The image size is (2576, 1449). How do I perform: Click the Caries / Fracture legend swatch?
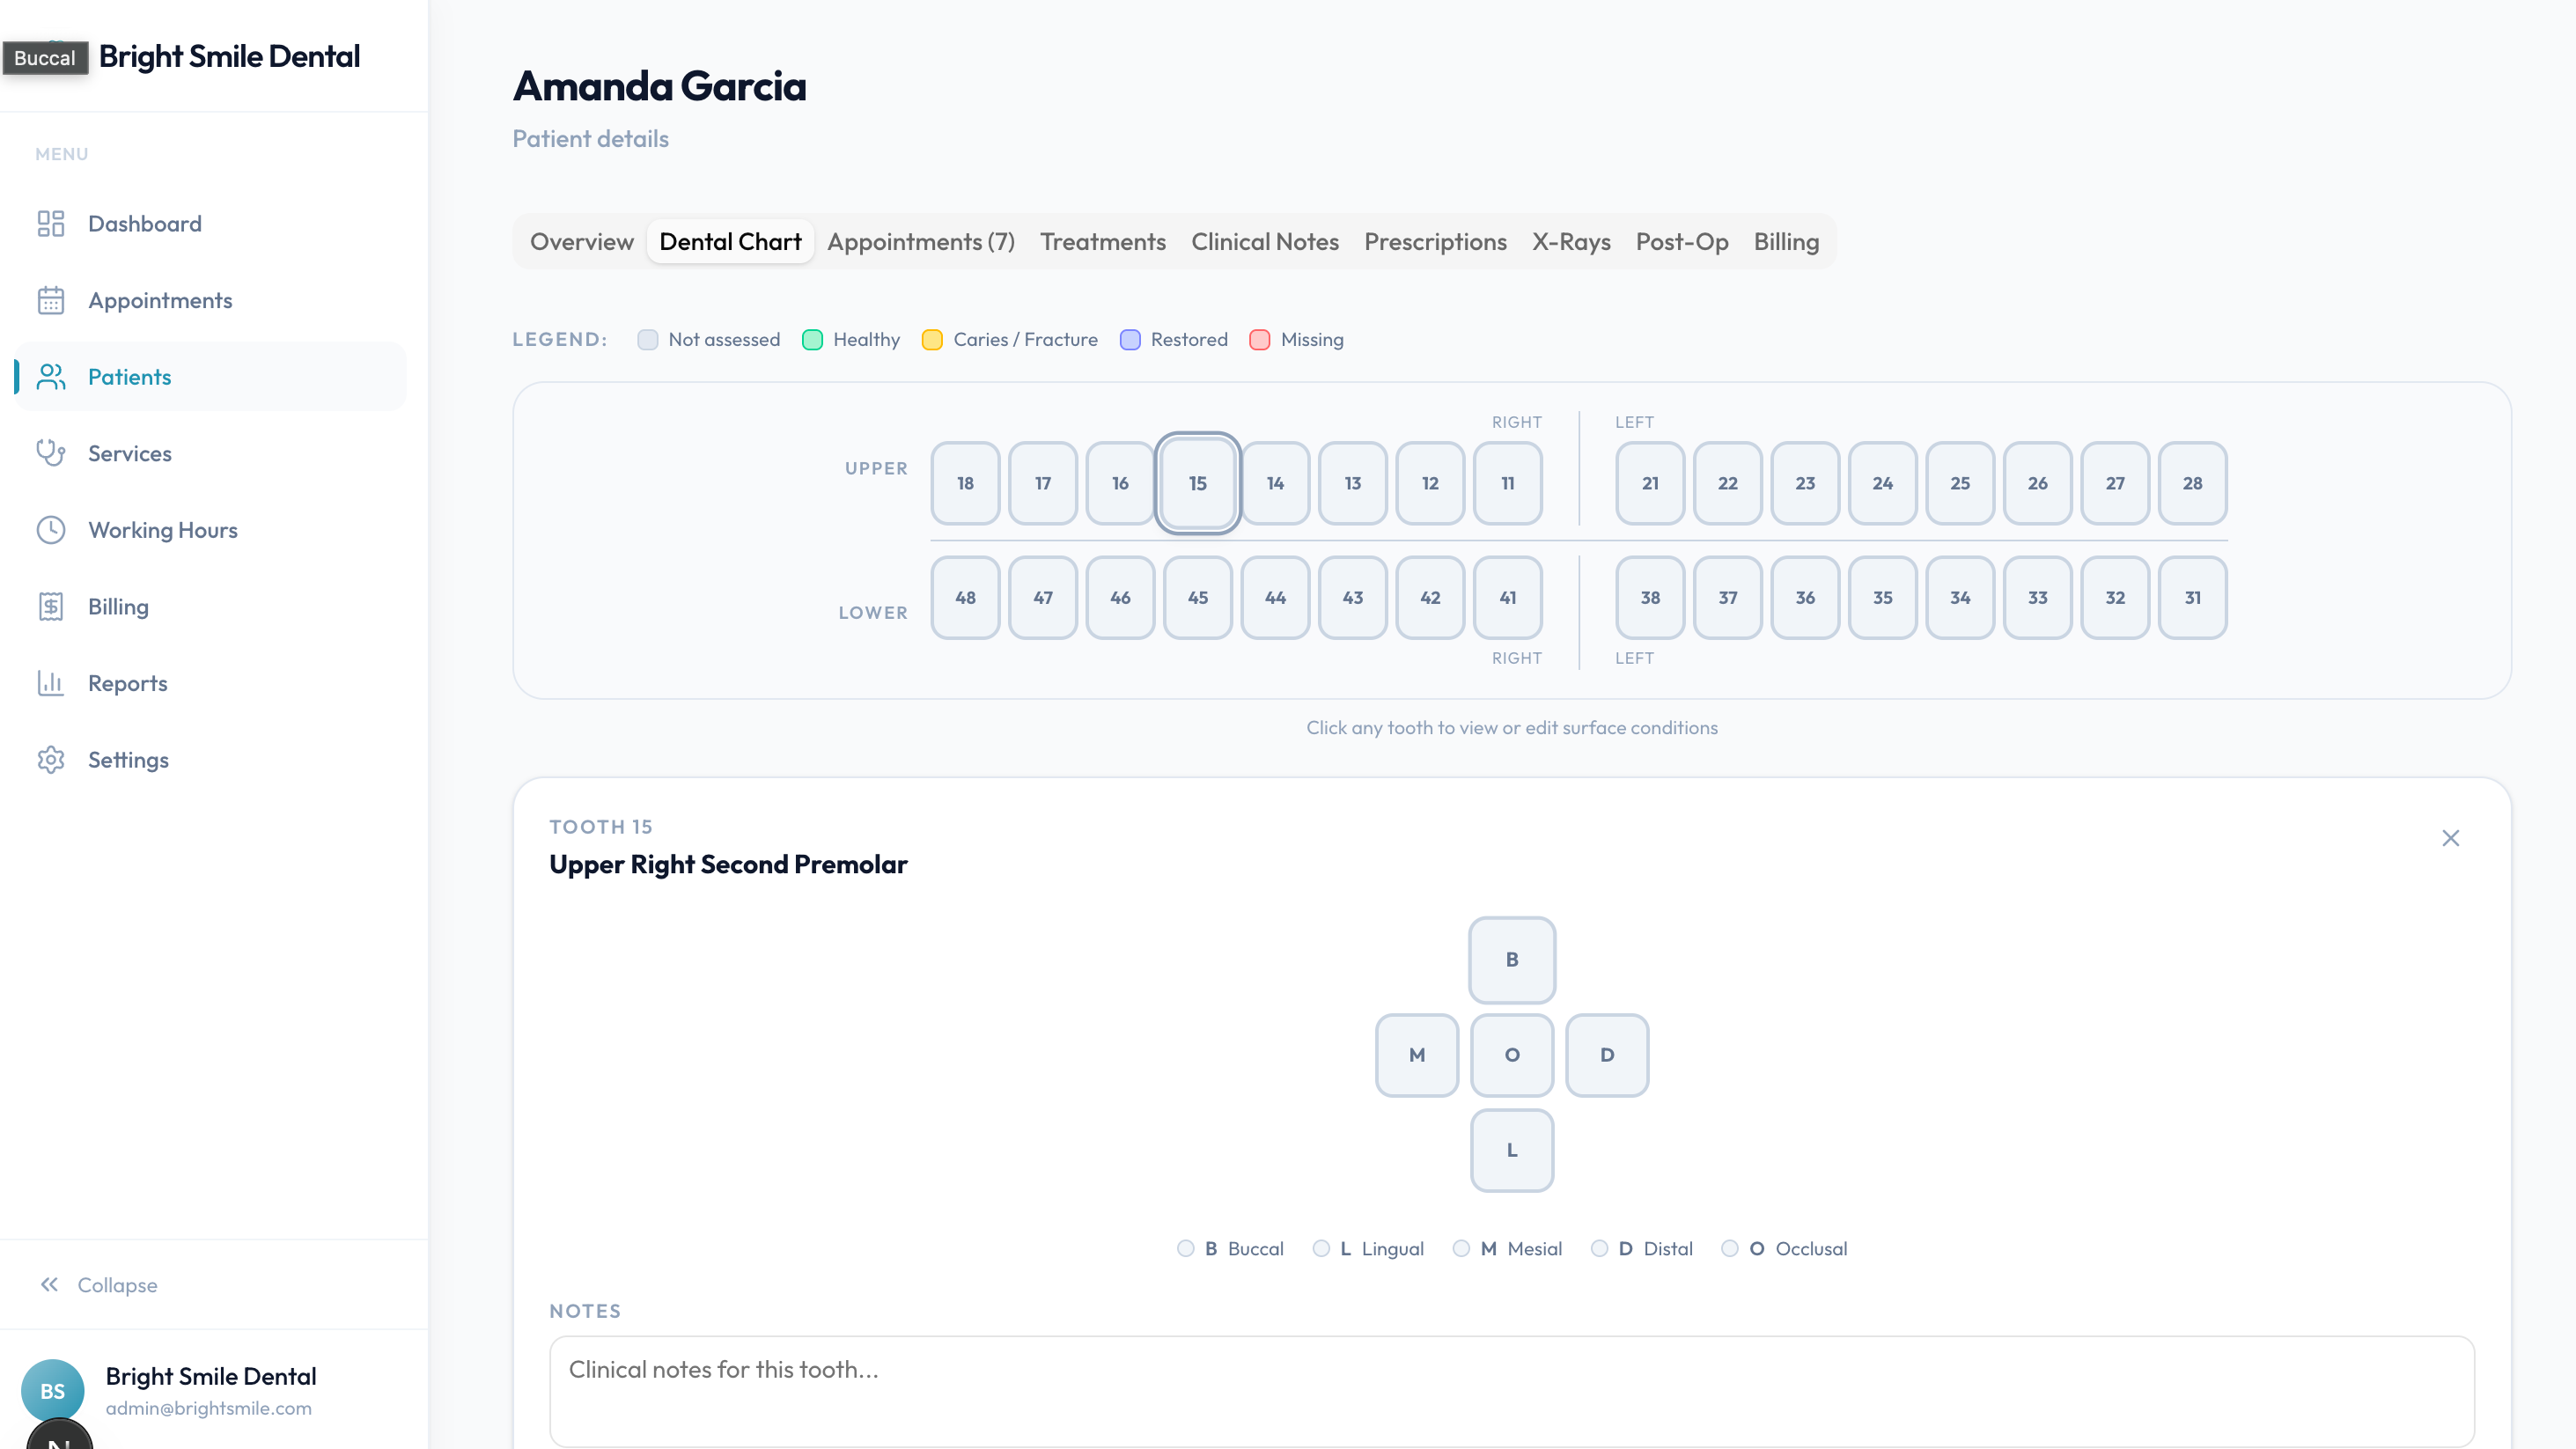pyautogui.click(x=932, y=340)
